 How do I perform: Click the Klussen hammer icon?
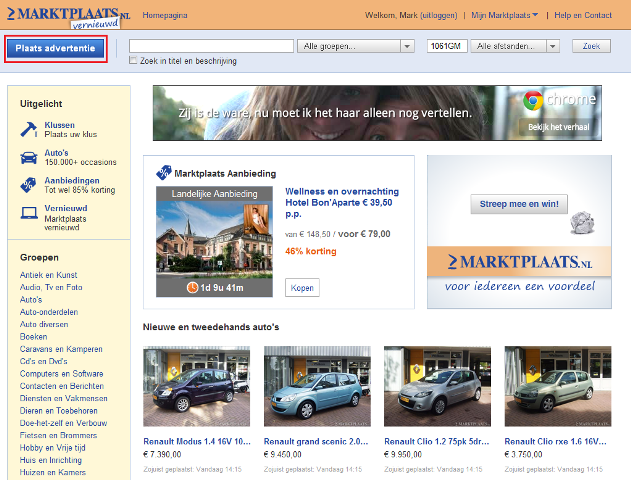(29, 130)
